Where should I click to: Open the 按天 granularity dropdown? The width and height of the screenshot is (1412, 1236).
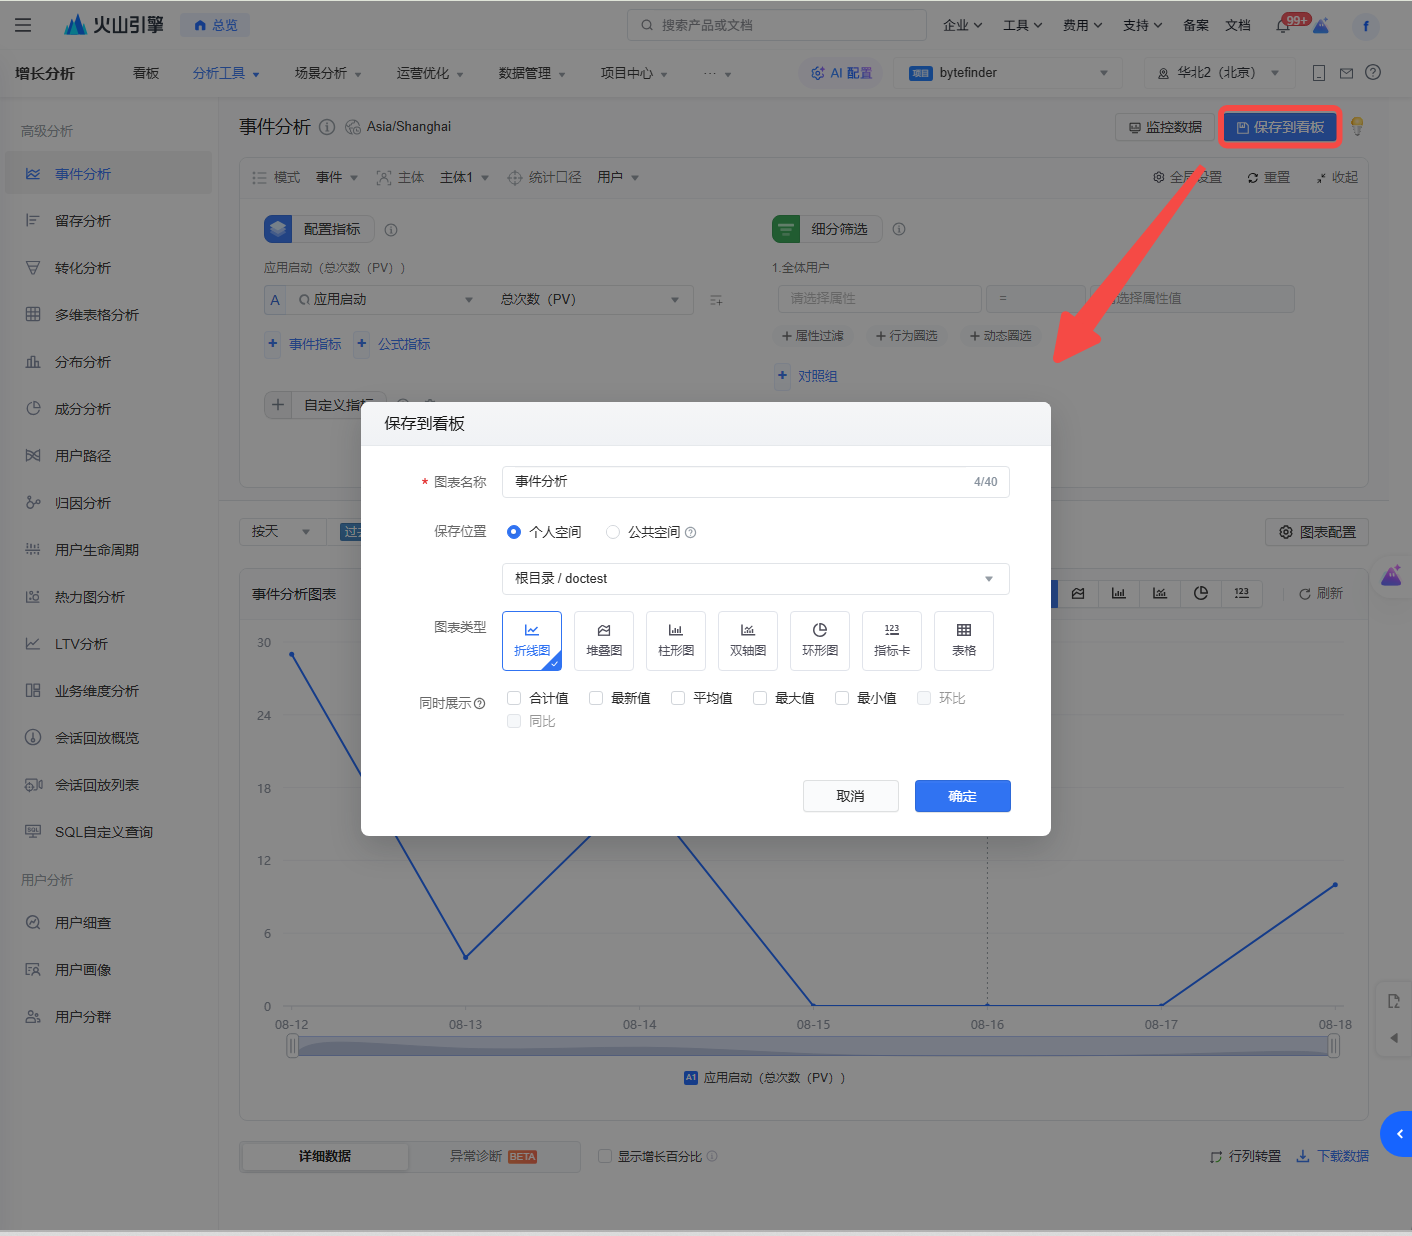click(282, 532)
